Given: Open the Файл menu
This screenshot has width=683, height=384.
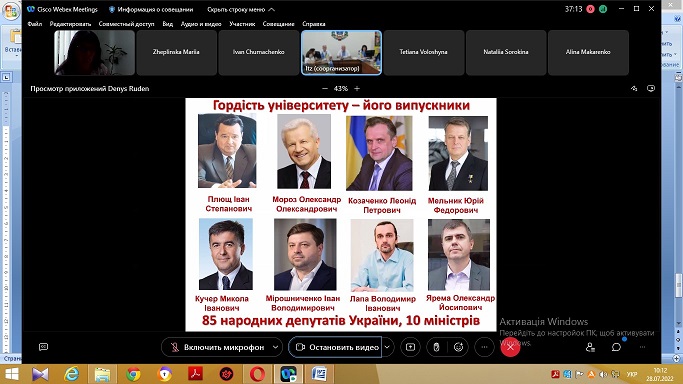Looking at the screenshot, I should (35, 24).
